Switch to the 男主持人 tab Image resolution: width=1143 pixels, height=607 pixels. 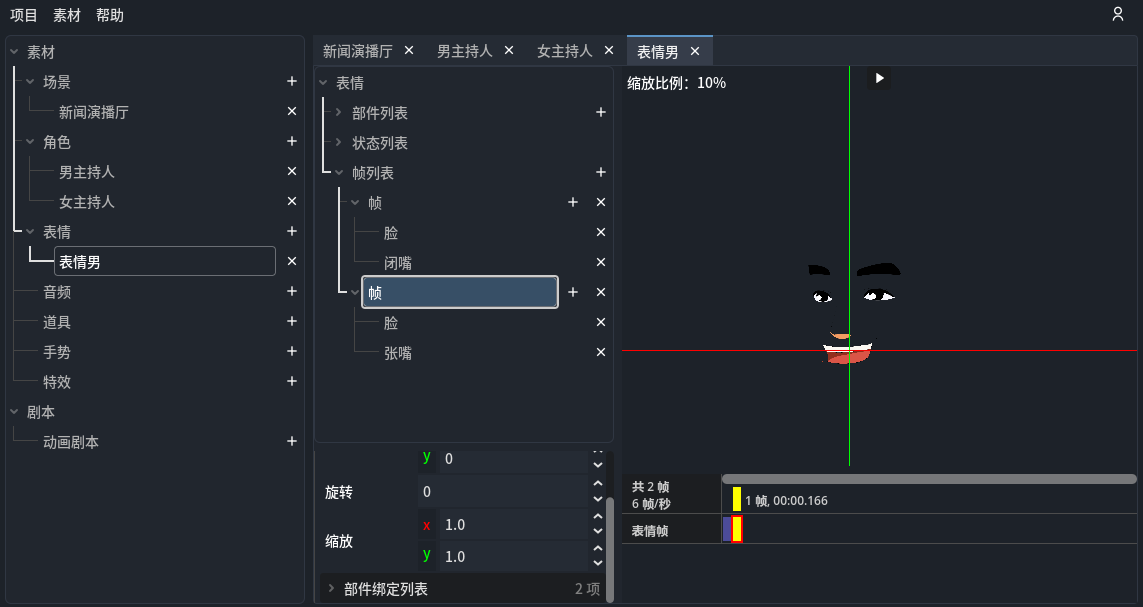(464, 51)
